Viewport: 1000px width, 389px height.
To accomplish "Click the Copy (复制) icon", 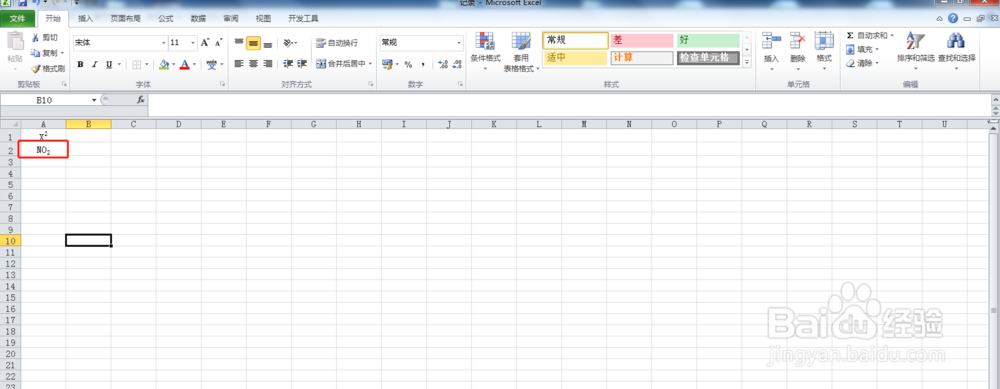I will tap(36, 53).
